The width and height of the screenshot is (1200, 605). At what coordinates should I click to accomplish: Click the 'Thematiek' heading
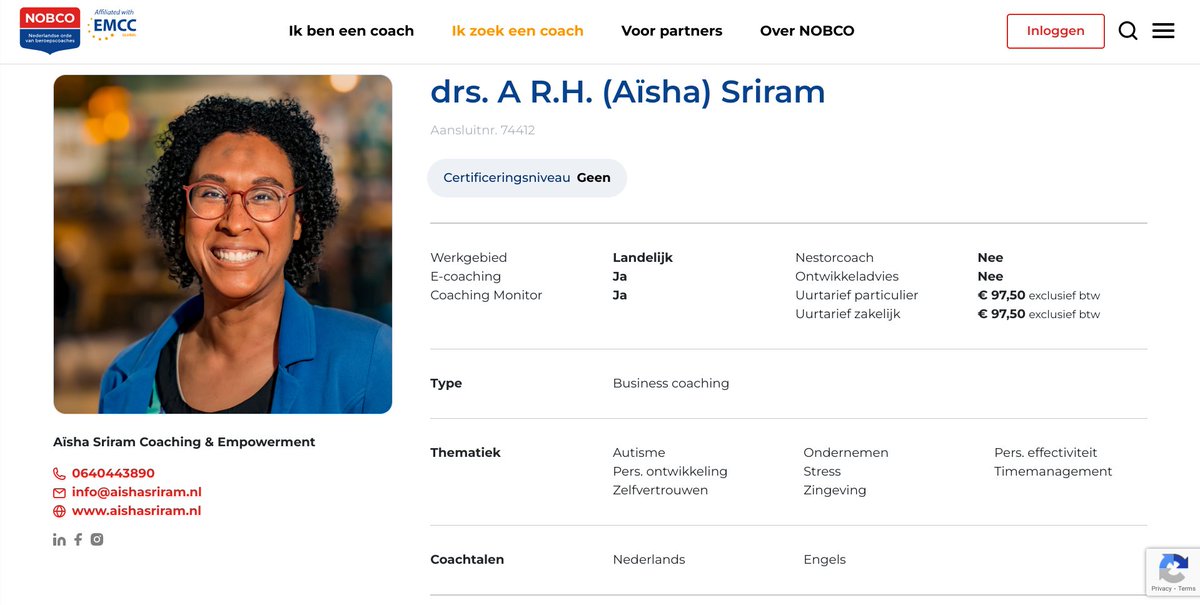466,453
